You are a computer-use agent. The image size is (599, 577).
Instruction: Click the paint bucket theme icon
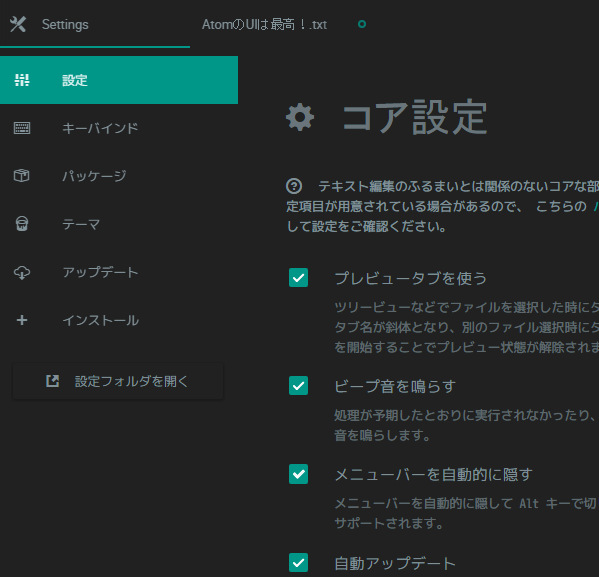22,224
